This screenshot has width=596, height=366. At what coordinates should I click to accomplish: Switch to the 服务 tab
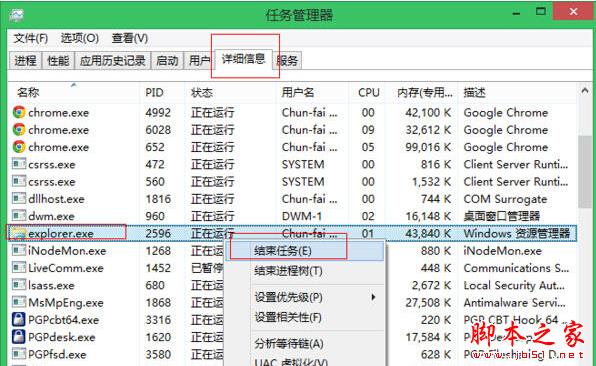click(x=287, y=60)
